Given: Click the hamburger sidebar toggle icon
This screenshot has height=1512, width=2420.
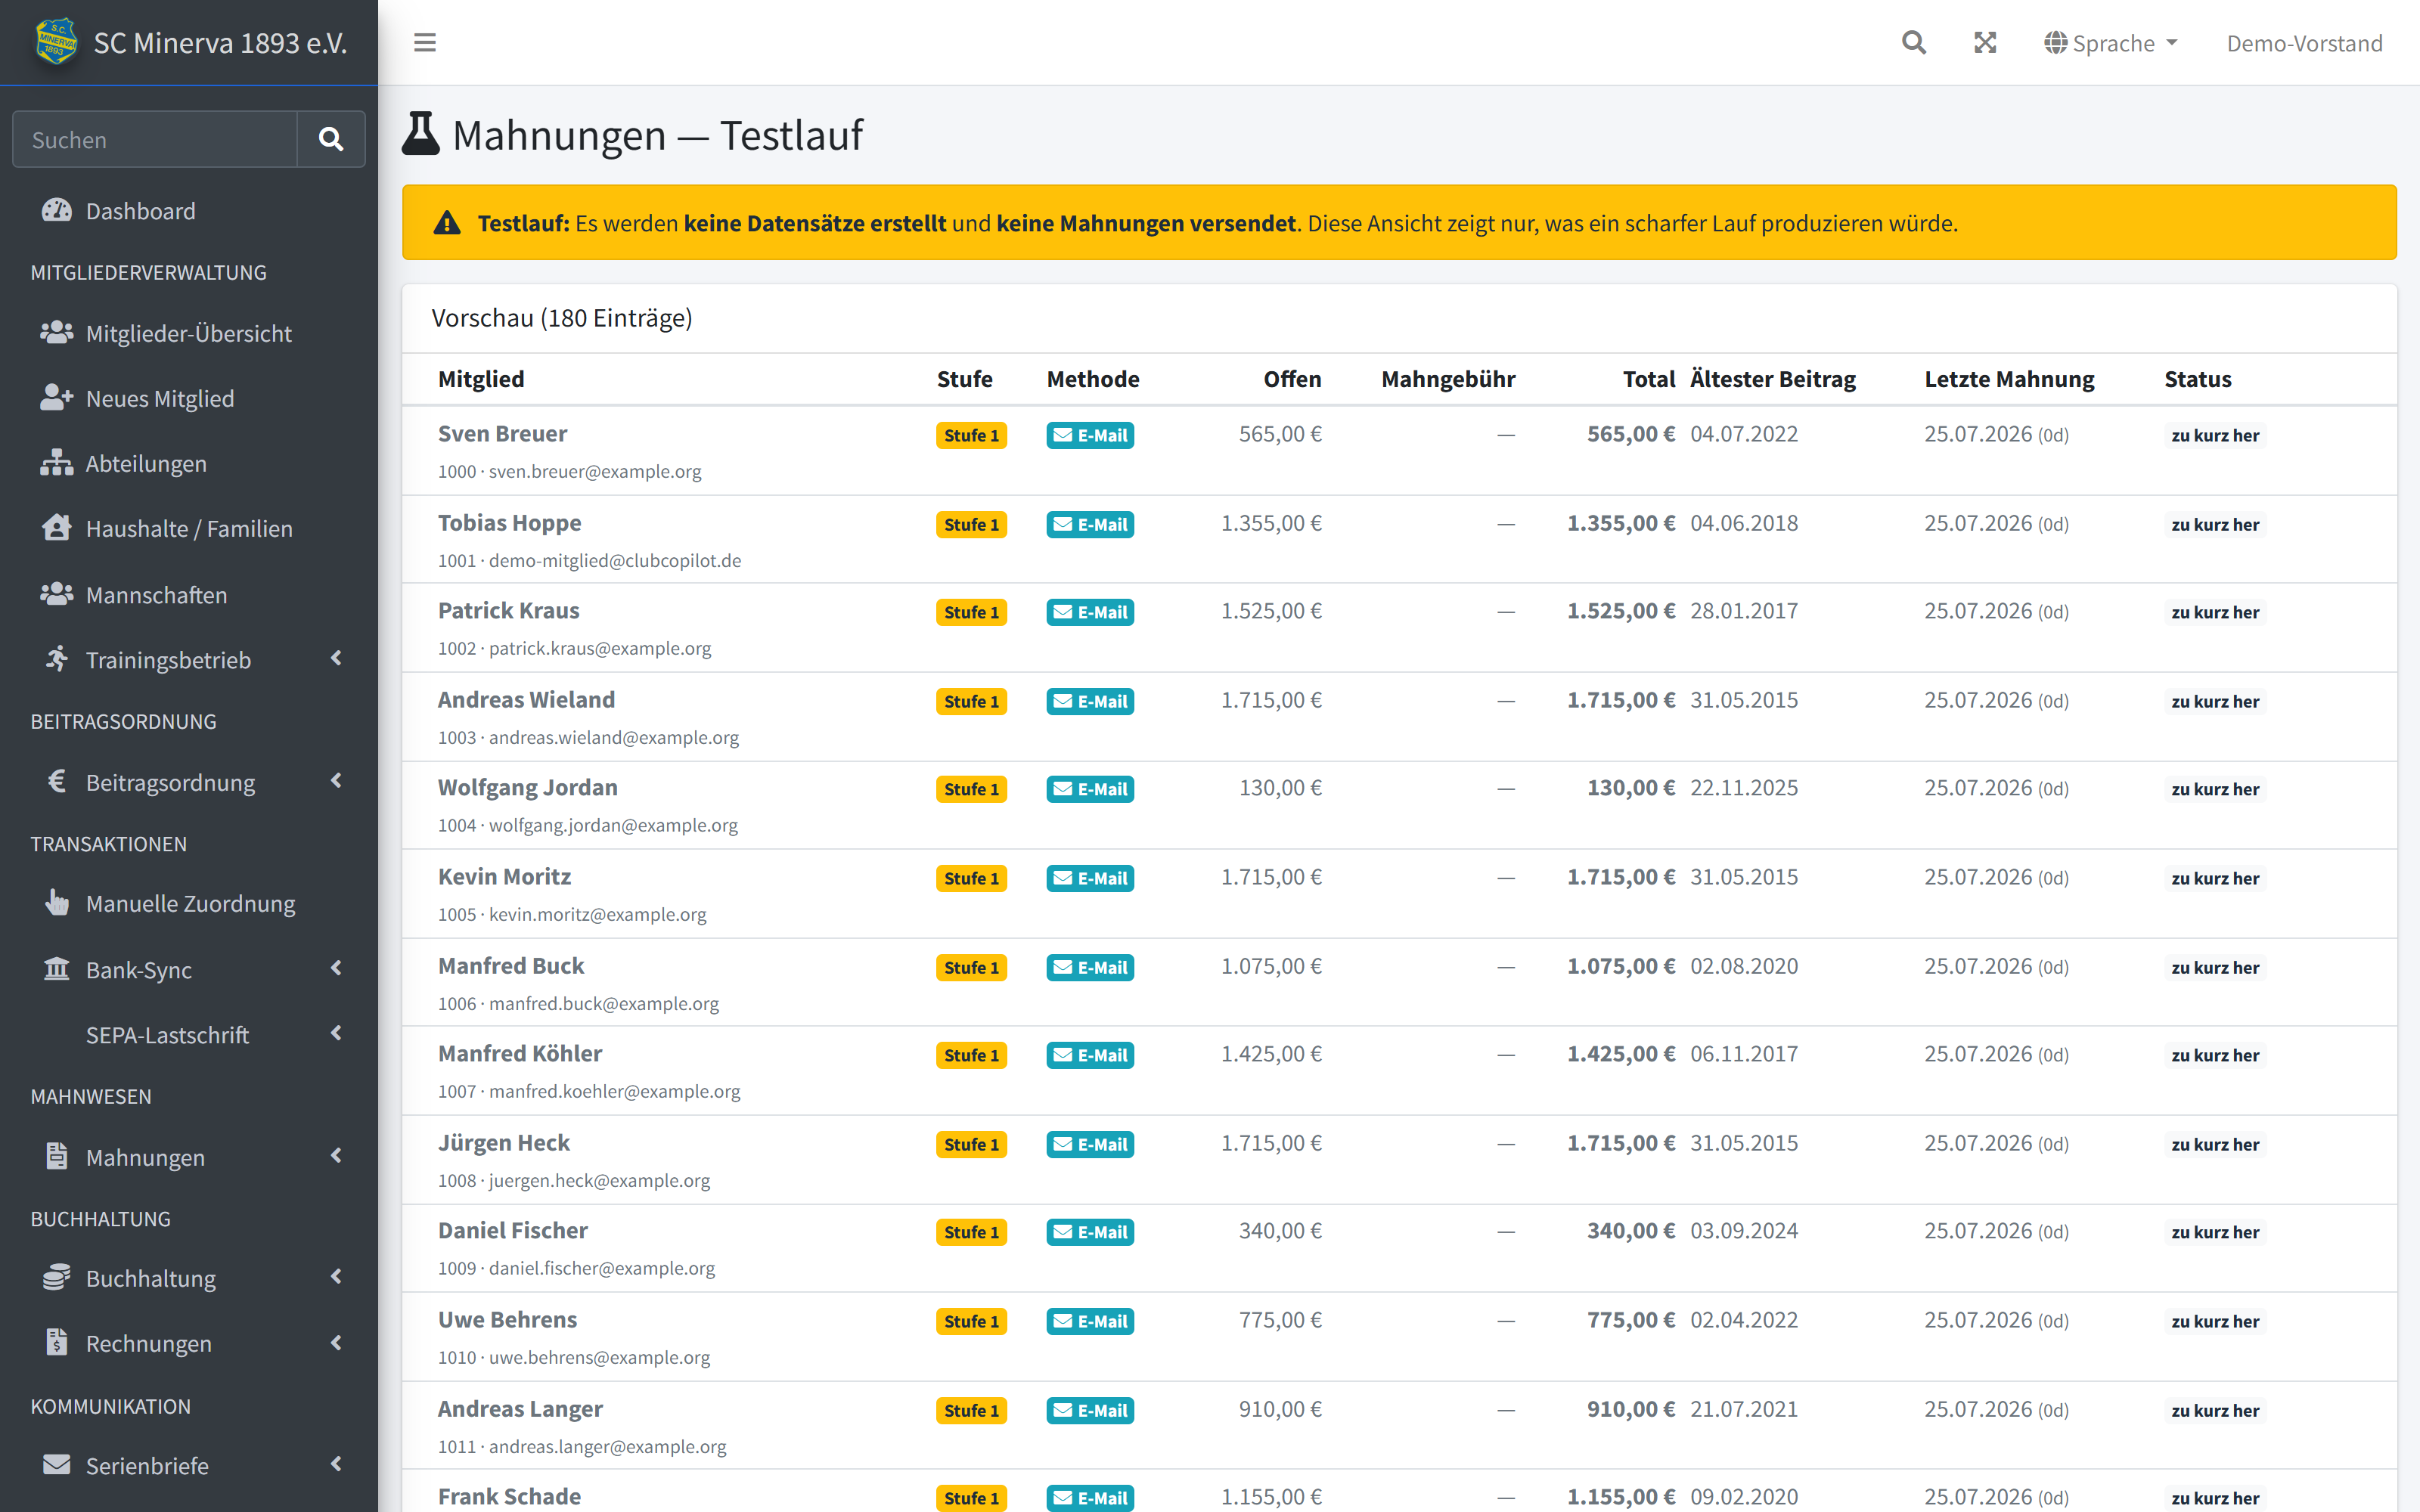Looking at the screenshot, I should pos(425,42).
